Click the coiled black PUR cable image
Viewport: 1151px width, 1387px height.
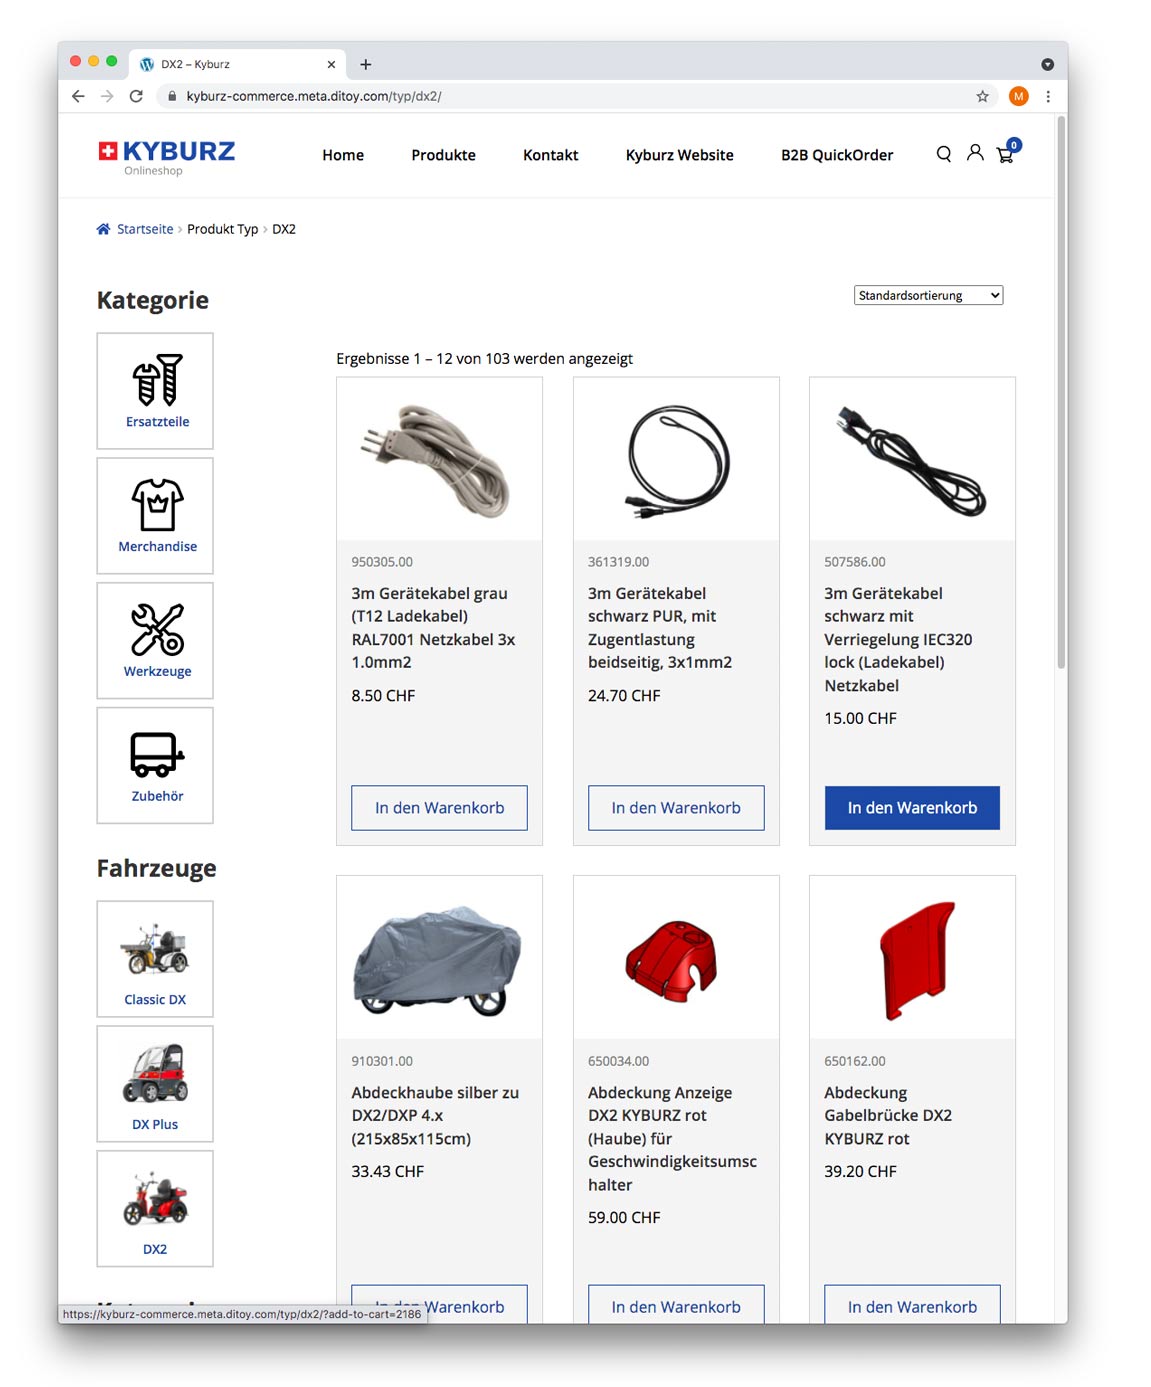click(x=676, y=459)
